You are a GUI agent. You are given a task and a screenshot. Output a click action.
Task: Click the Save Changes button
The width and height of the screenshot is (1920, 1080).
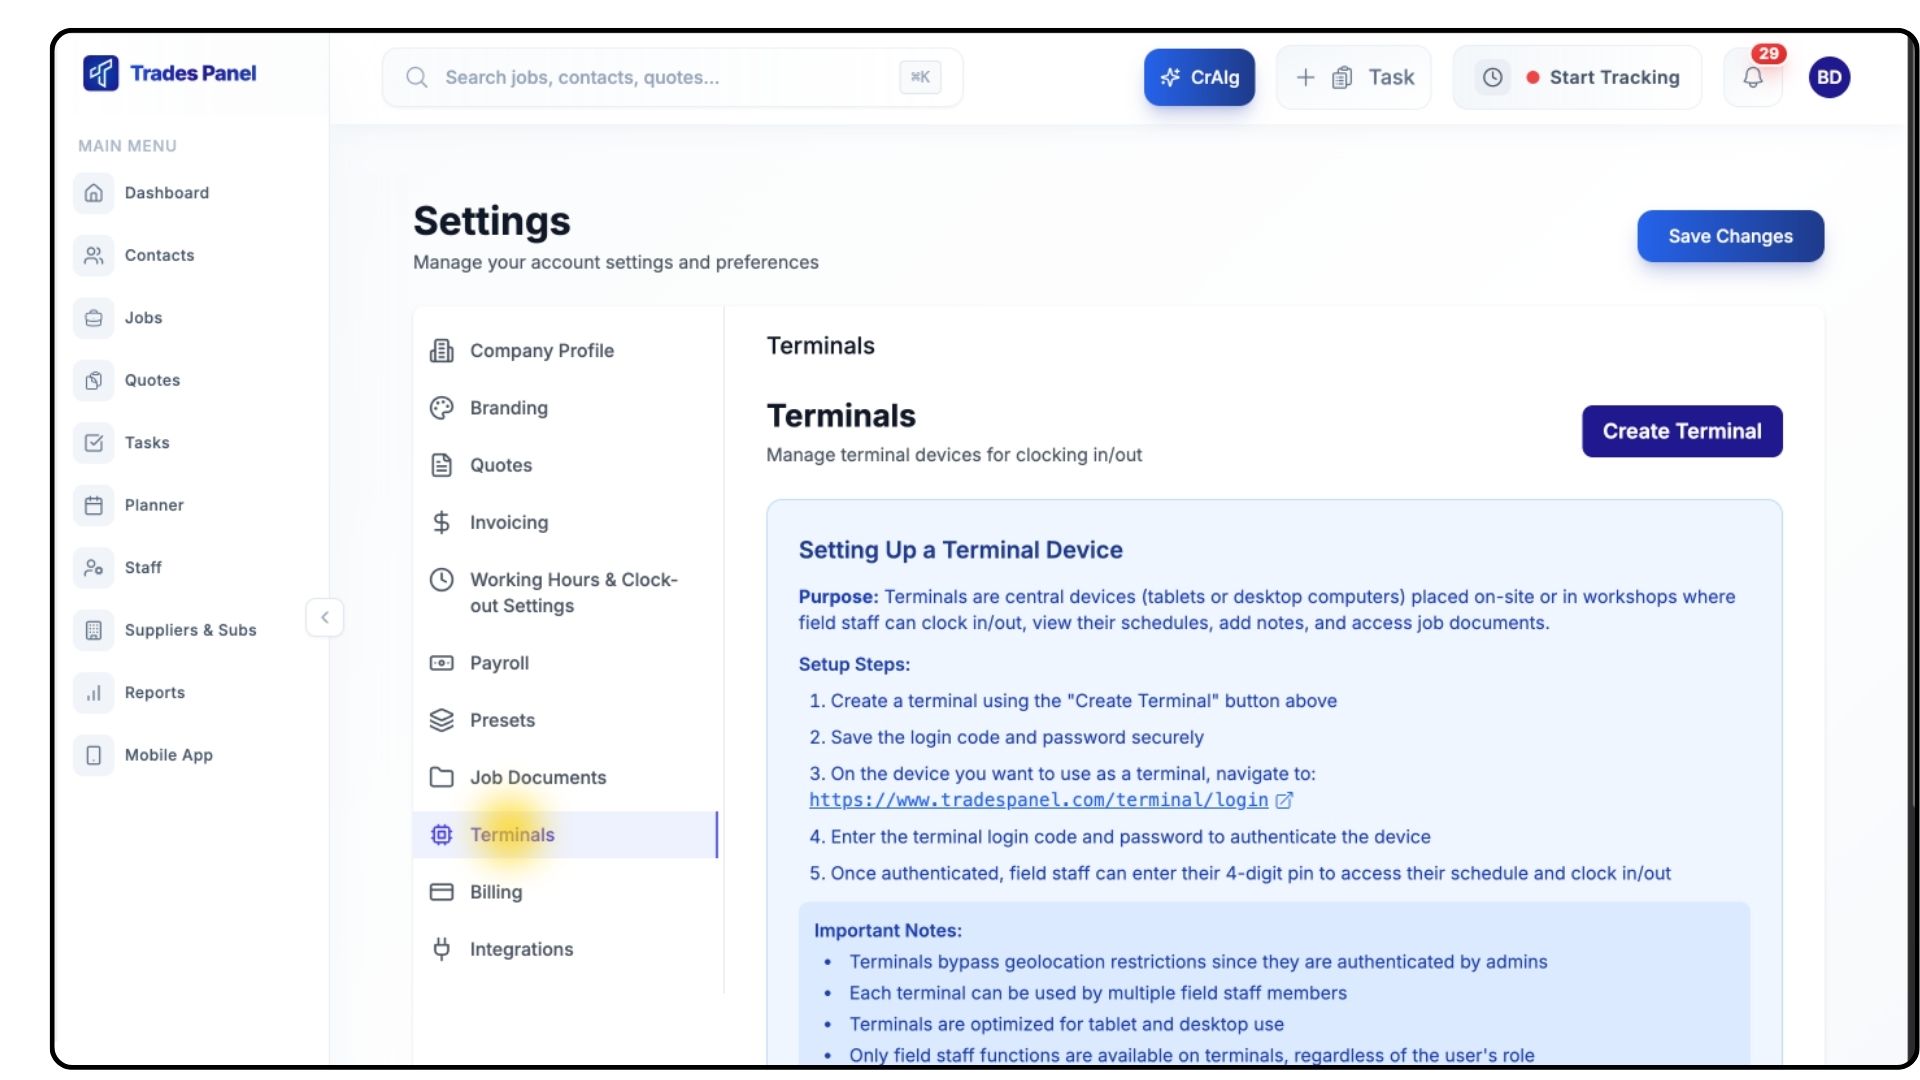click(x=1730, y=236)
